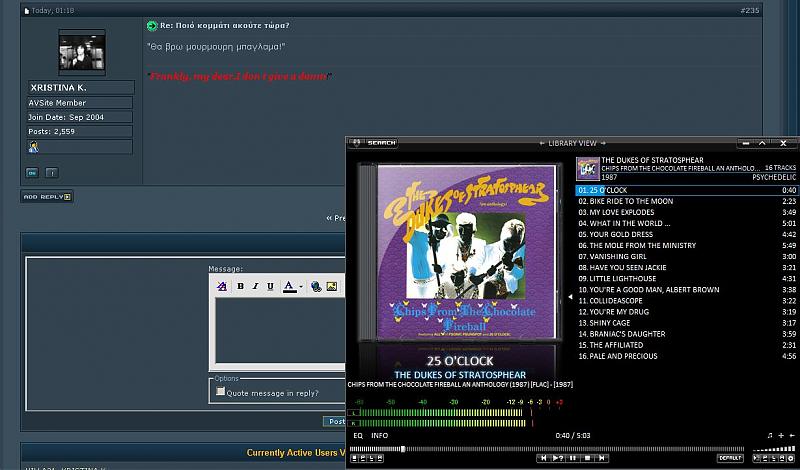Click the round gear icon at player's bottom right
The image size is (800, 470).
(x=791, y=458)
